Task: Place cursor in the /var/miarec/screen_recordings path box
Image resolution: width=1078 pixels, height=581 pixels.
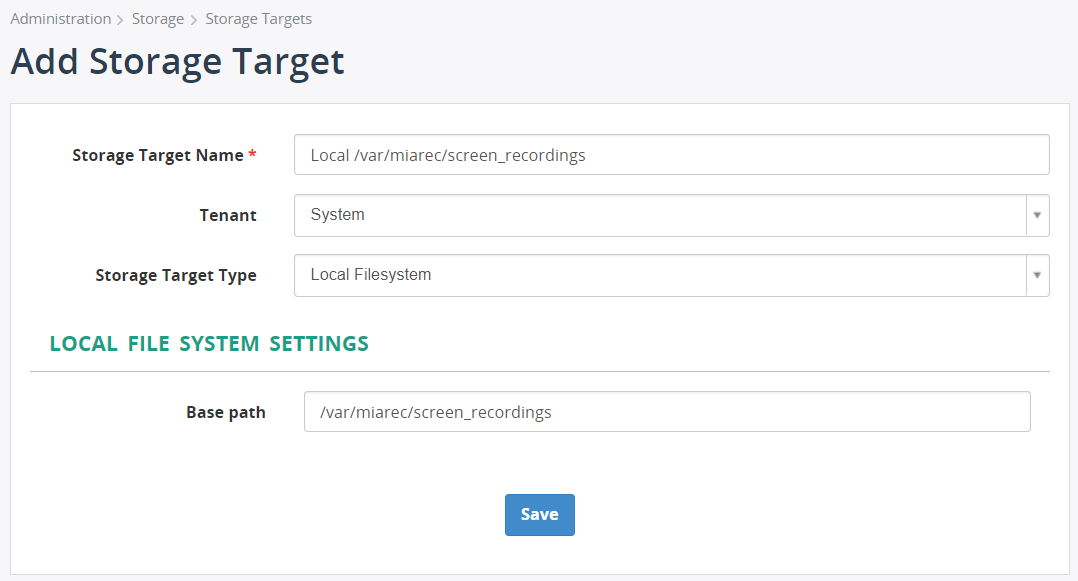Action: [x=666, y=411]
